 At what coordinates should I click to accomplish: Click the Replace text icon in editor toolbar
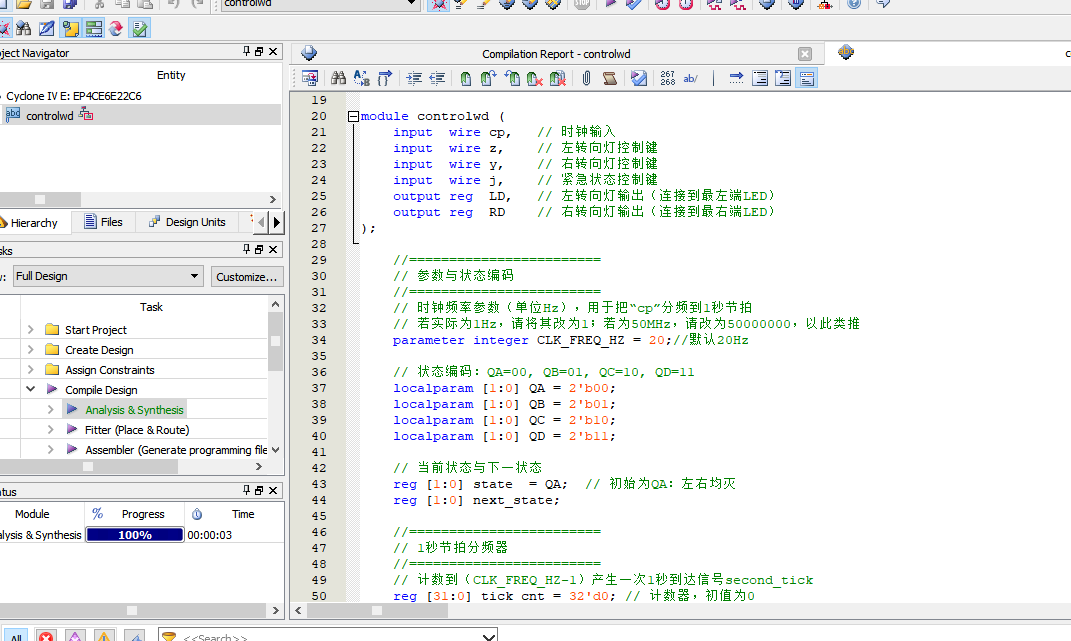click(x=361, y=78)
